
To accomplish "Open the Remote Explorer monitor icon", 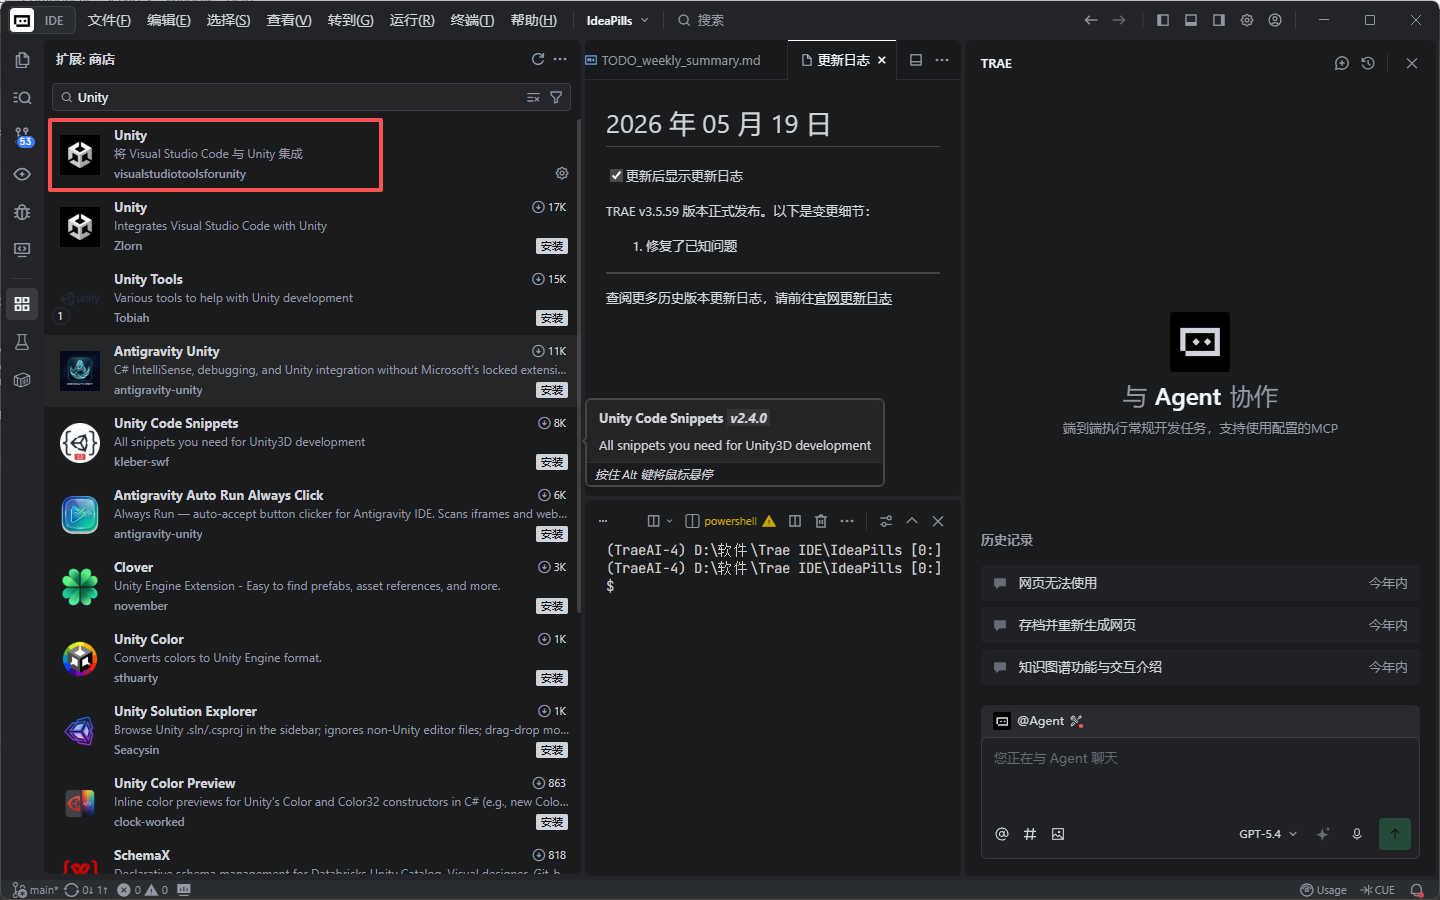I will pos(22,250).
